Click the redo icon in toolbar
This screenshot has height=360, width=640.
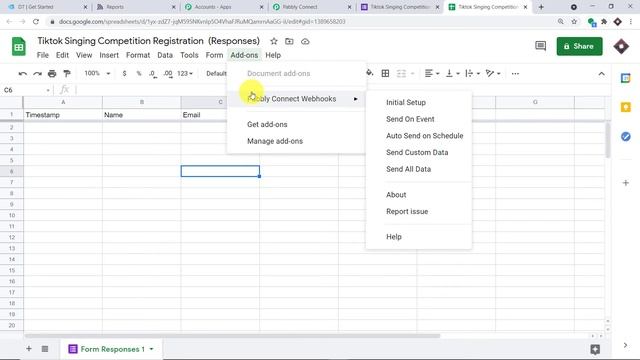pyautogui.click(x=38, y=73)
